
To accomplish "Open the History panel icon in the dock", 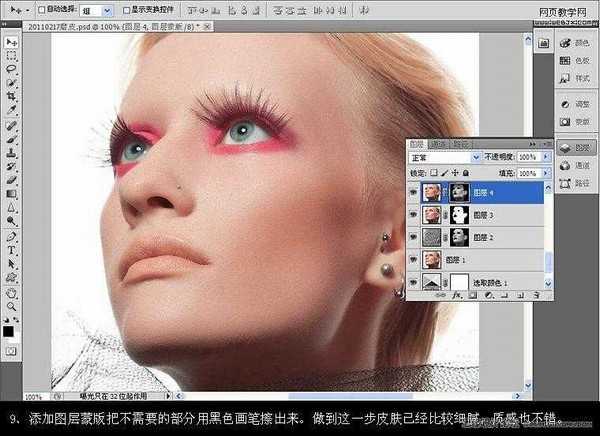I will (x=543, y=43).
